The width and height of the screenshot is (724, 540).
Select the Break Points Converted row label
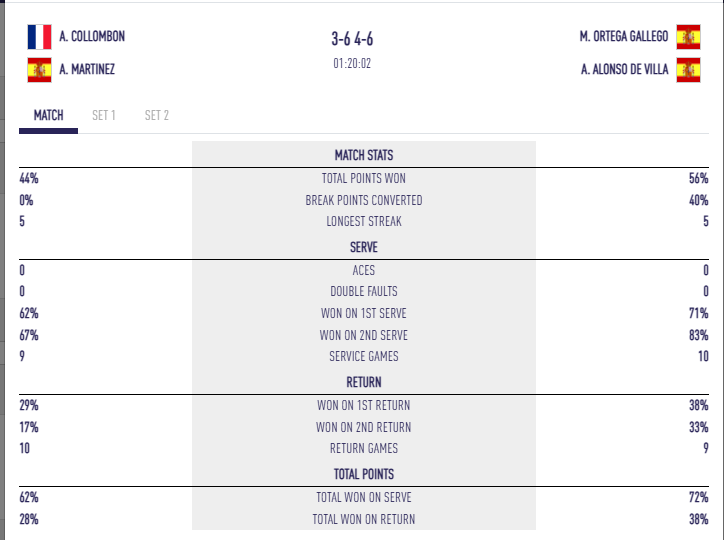[x=364, y=200]
